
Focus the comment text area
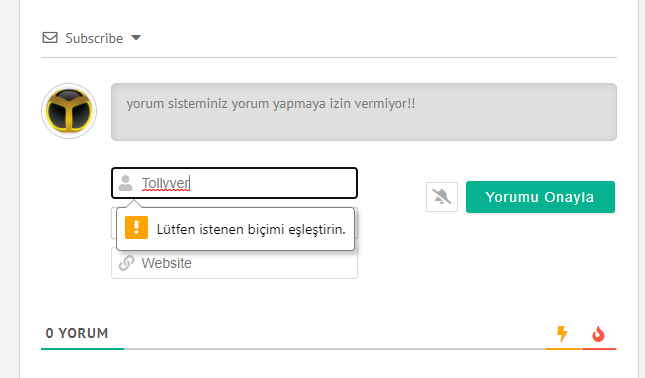point(364,112)
